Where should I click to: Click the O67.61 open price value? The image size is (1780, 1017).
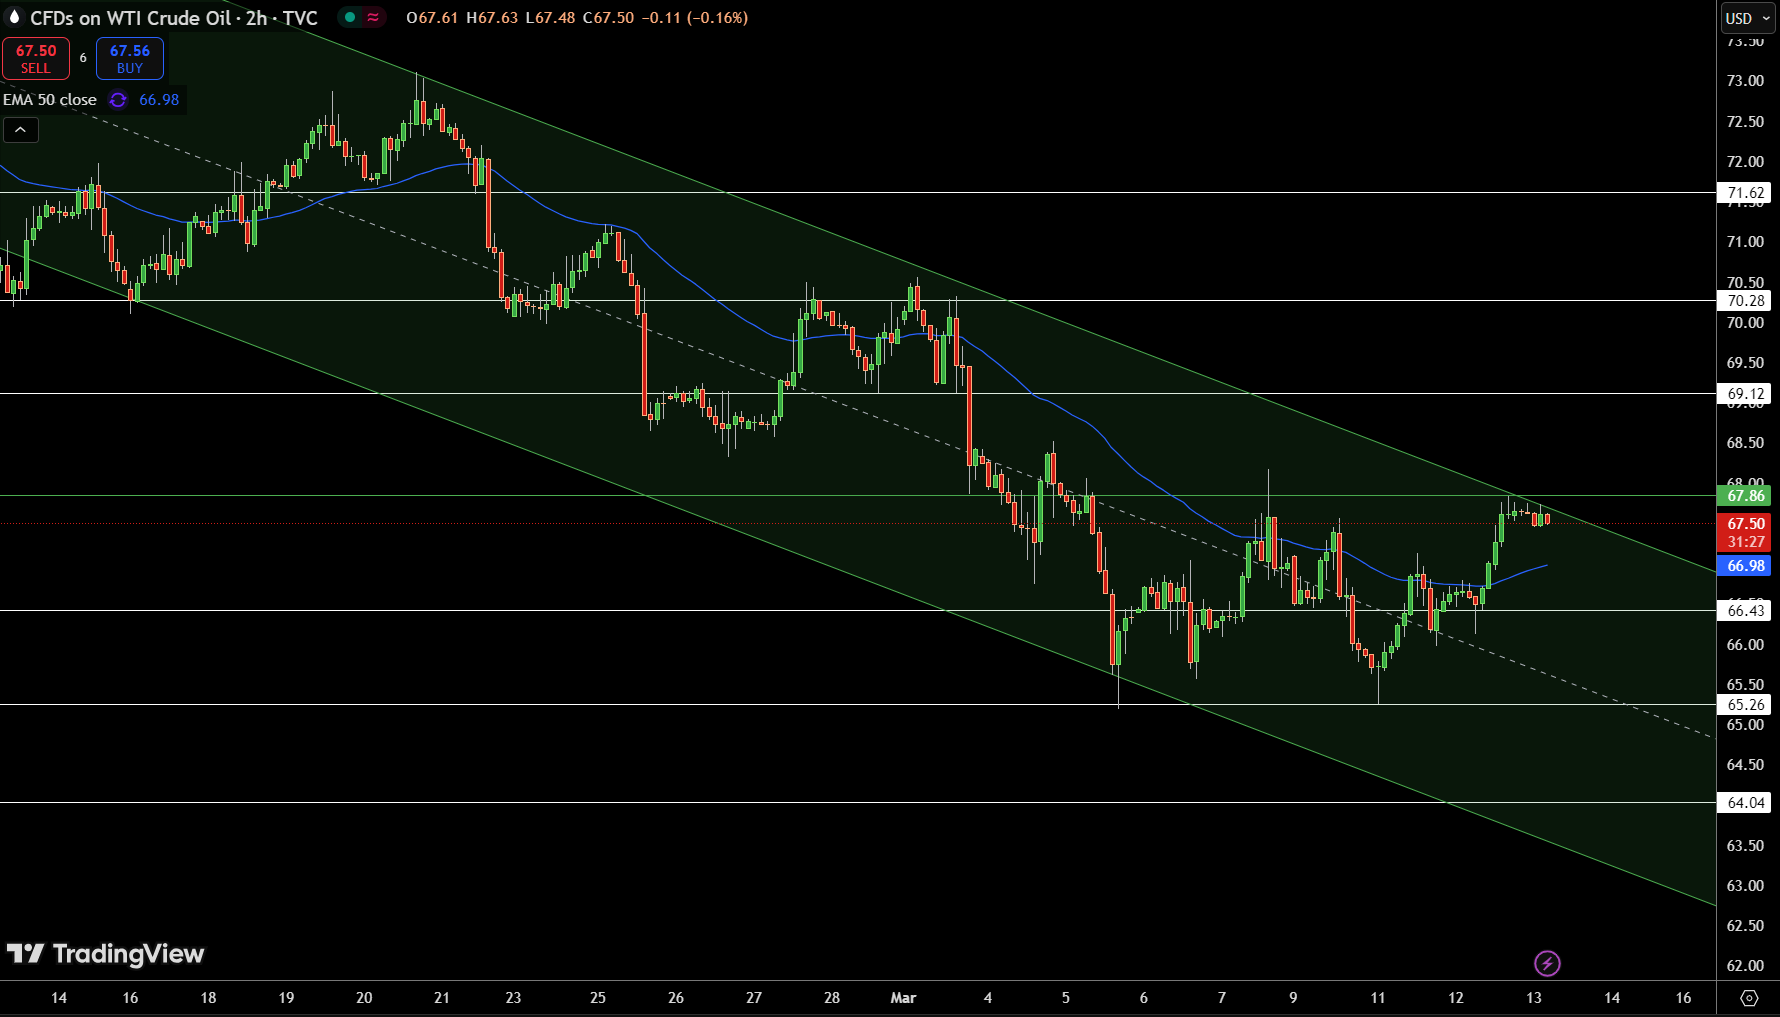[x=432, y=18]
